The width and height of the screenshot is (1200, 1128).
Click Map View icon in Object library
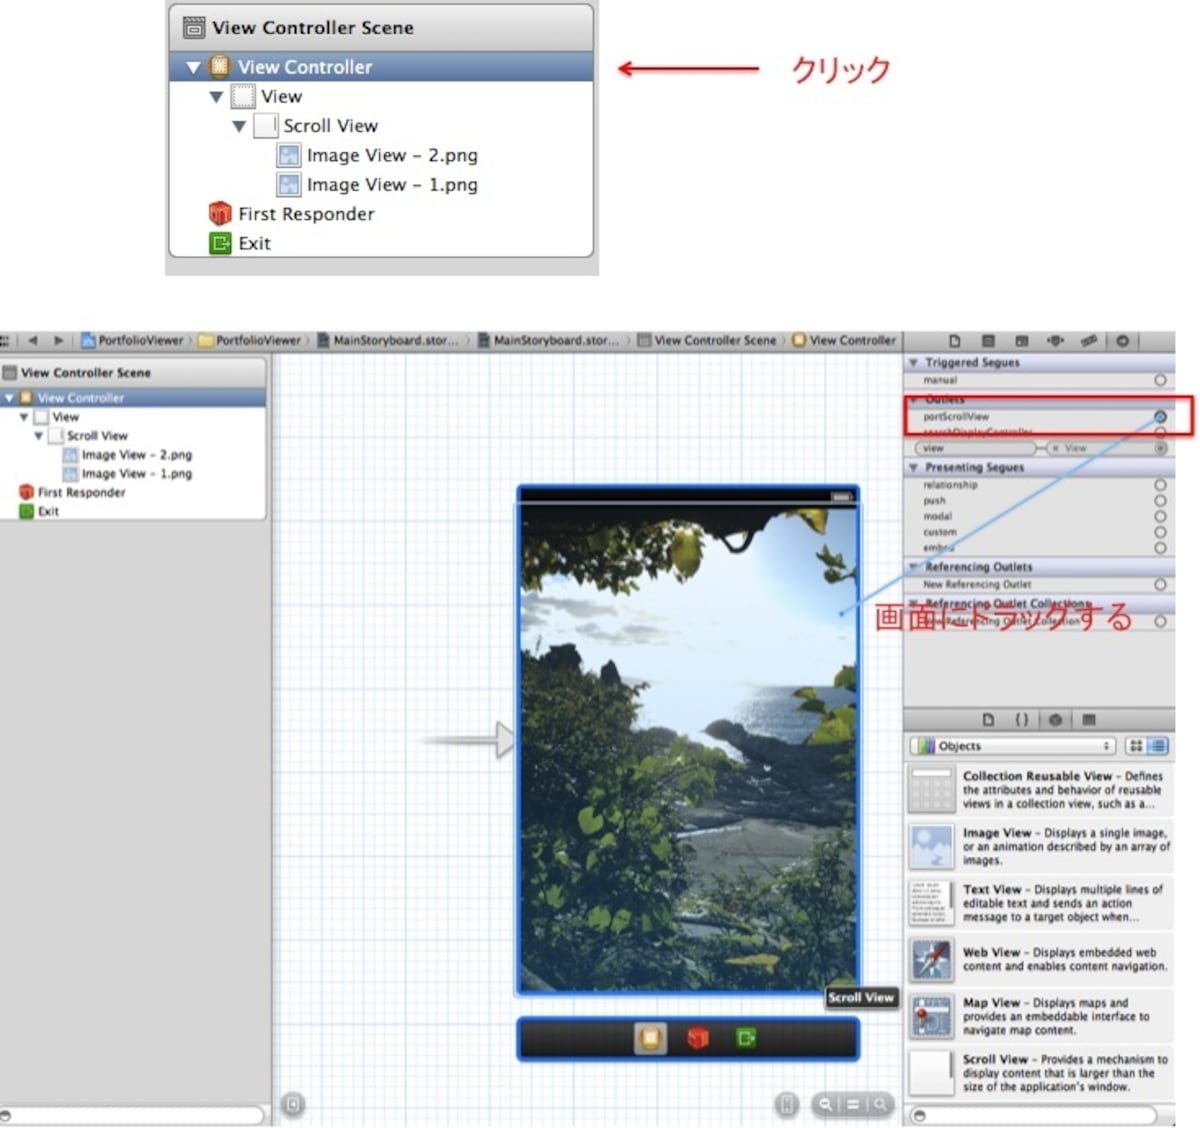click(932, 1016)
